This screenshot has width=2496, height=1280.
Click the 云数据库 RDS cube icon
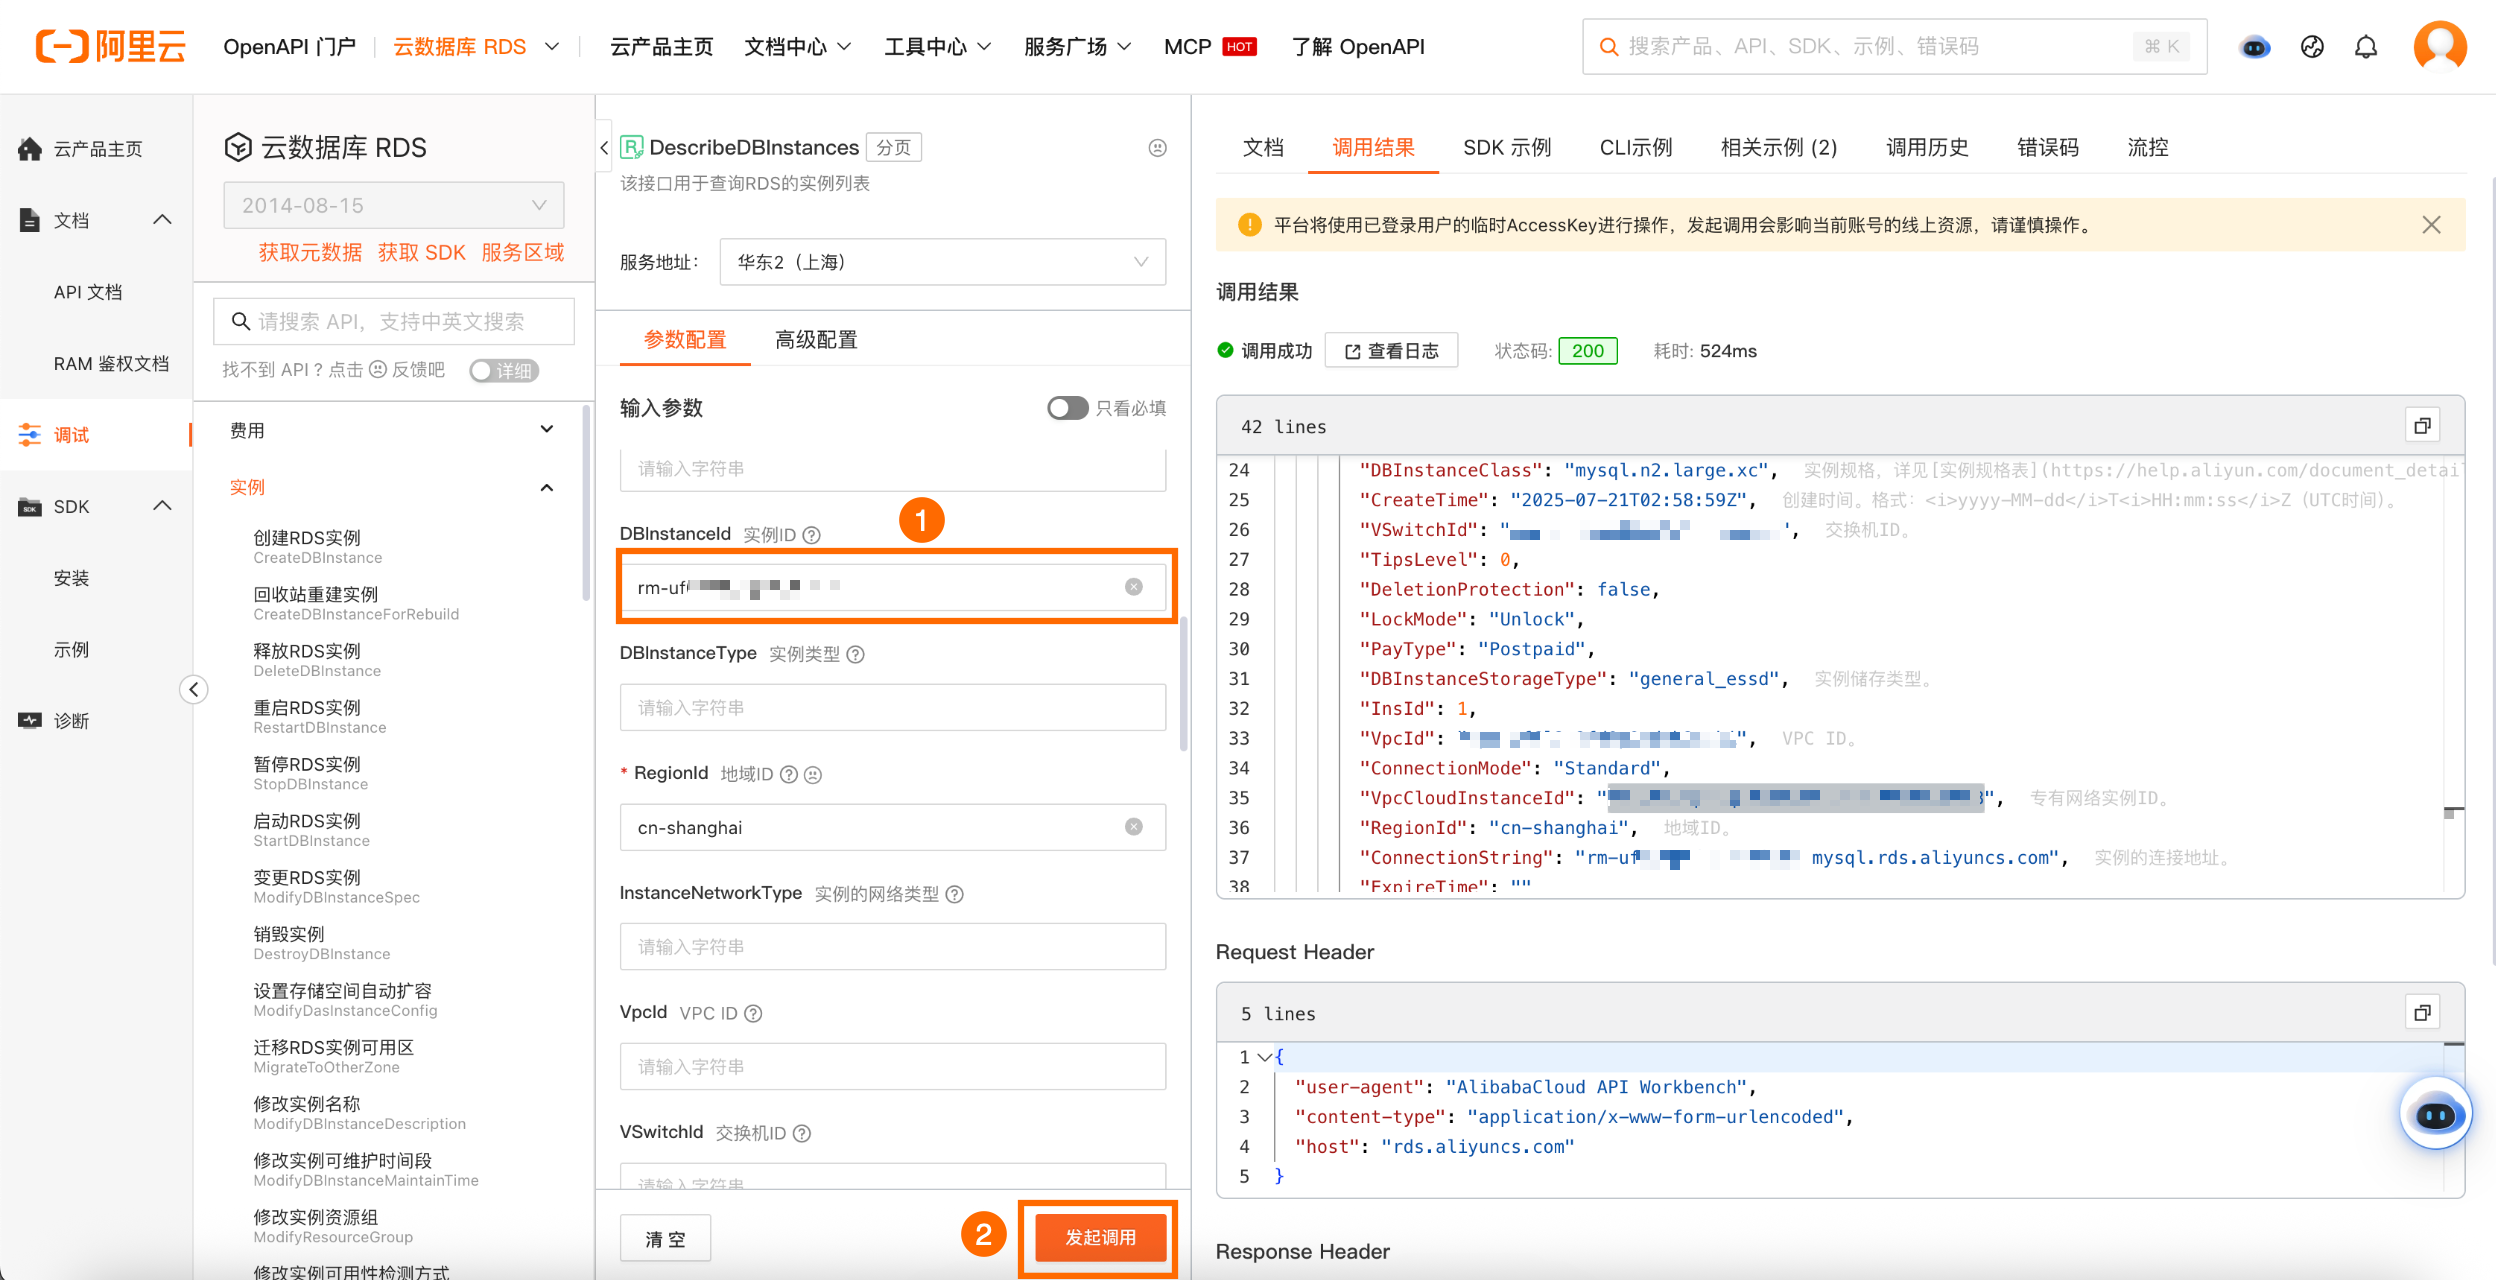coord(238,148)
